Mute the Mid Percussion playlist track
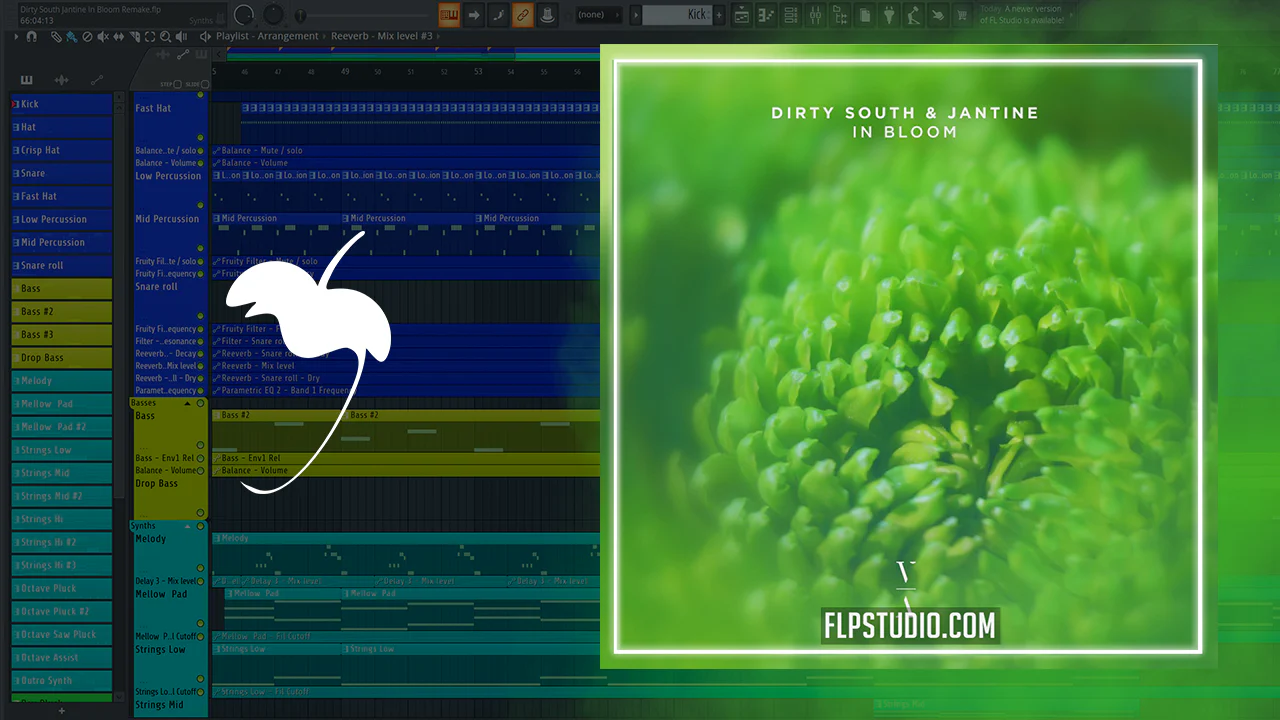The height and width of the screenshot is (720, 1280). [x=201, y=249]
